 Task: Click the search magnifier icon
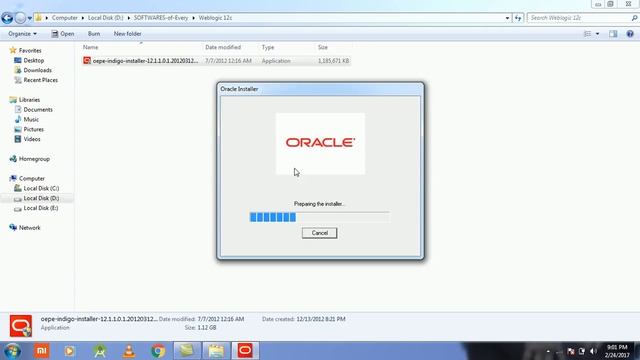coord(634,18)
